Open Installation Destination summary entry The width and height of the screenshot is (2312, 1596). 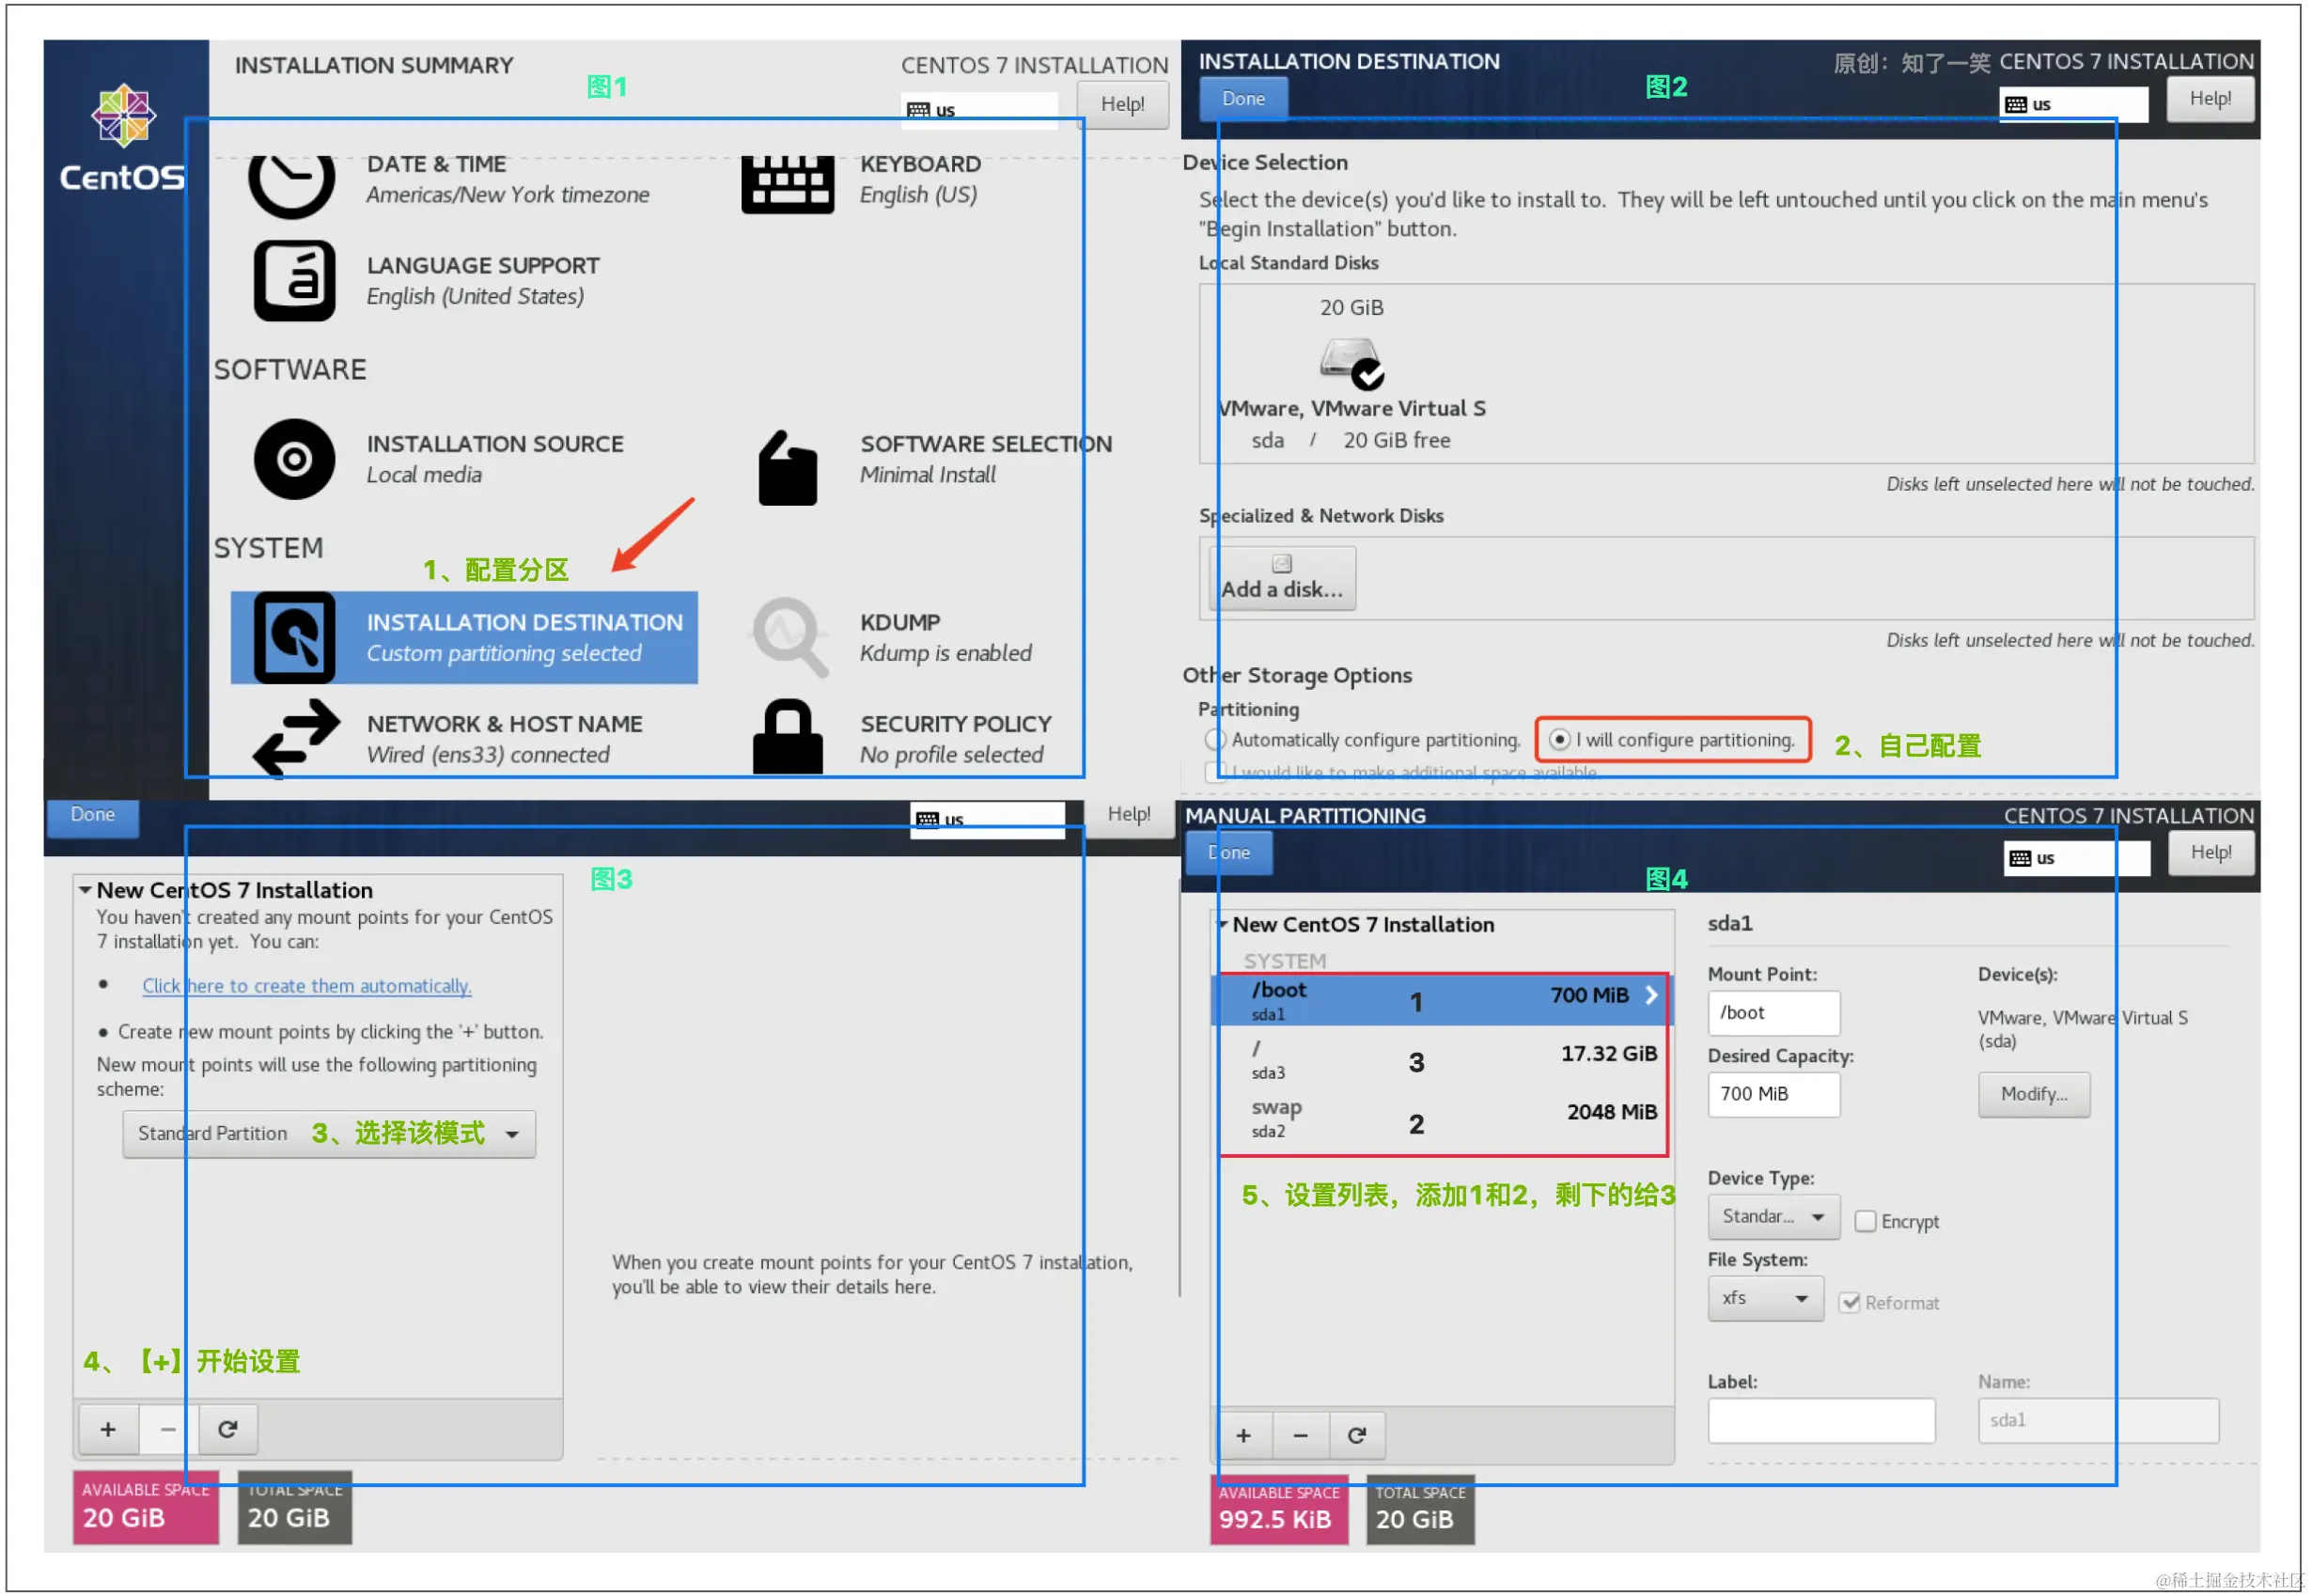pyautogui.click(x=465, y=638)
